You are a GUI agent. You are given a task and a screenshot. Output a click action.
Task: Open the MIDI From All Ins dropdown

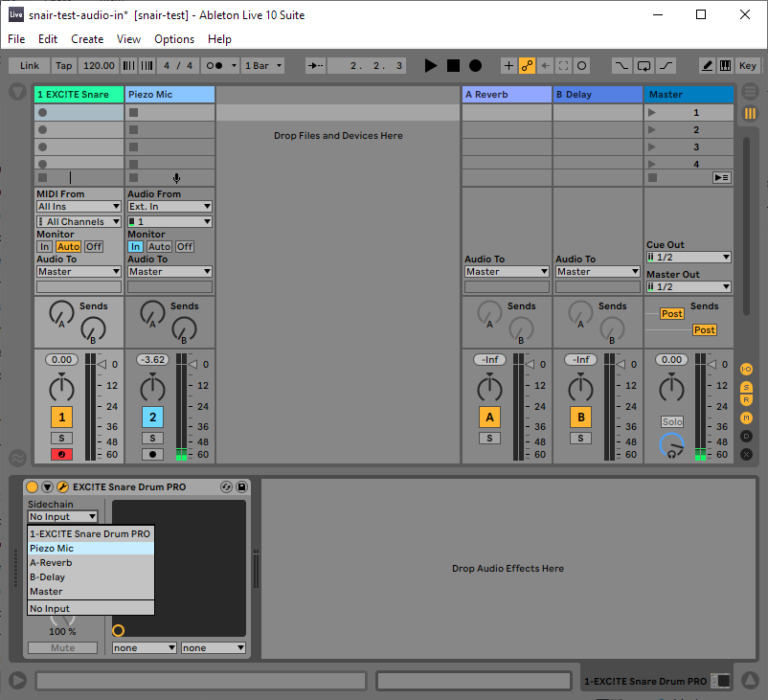[x=78, y=207]
